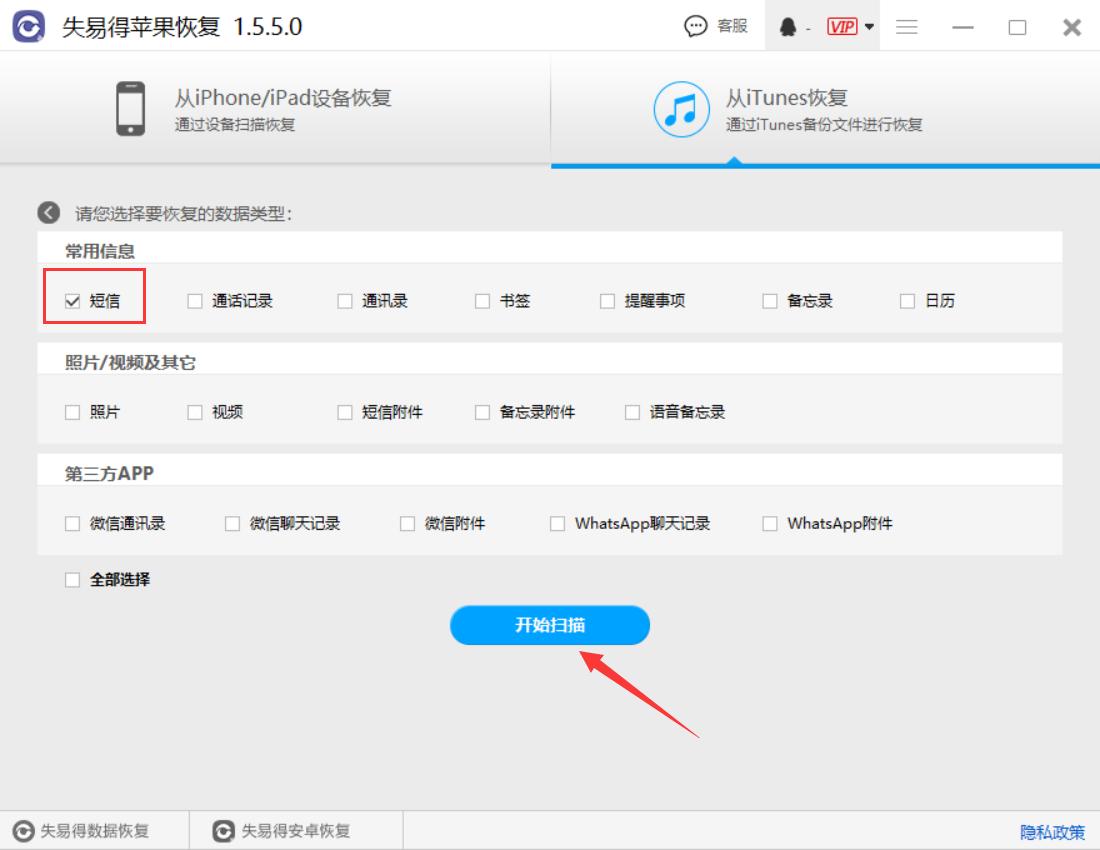Screen dimensions: 1100x850
Task: Enable the 通话记录 checkbox
Action: (x=194, y=299)
